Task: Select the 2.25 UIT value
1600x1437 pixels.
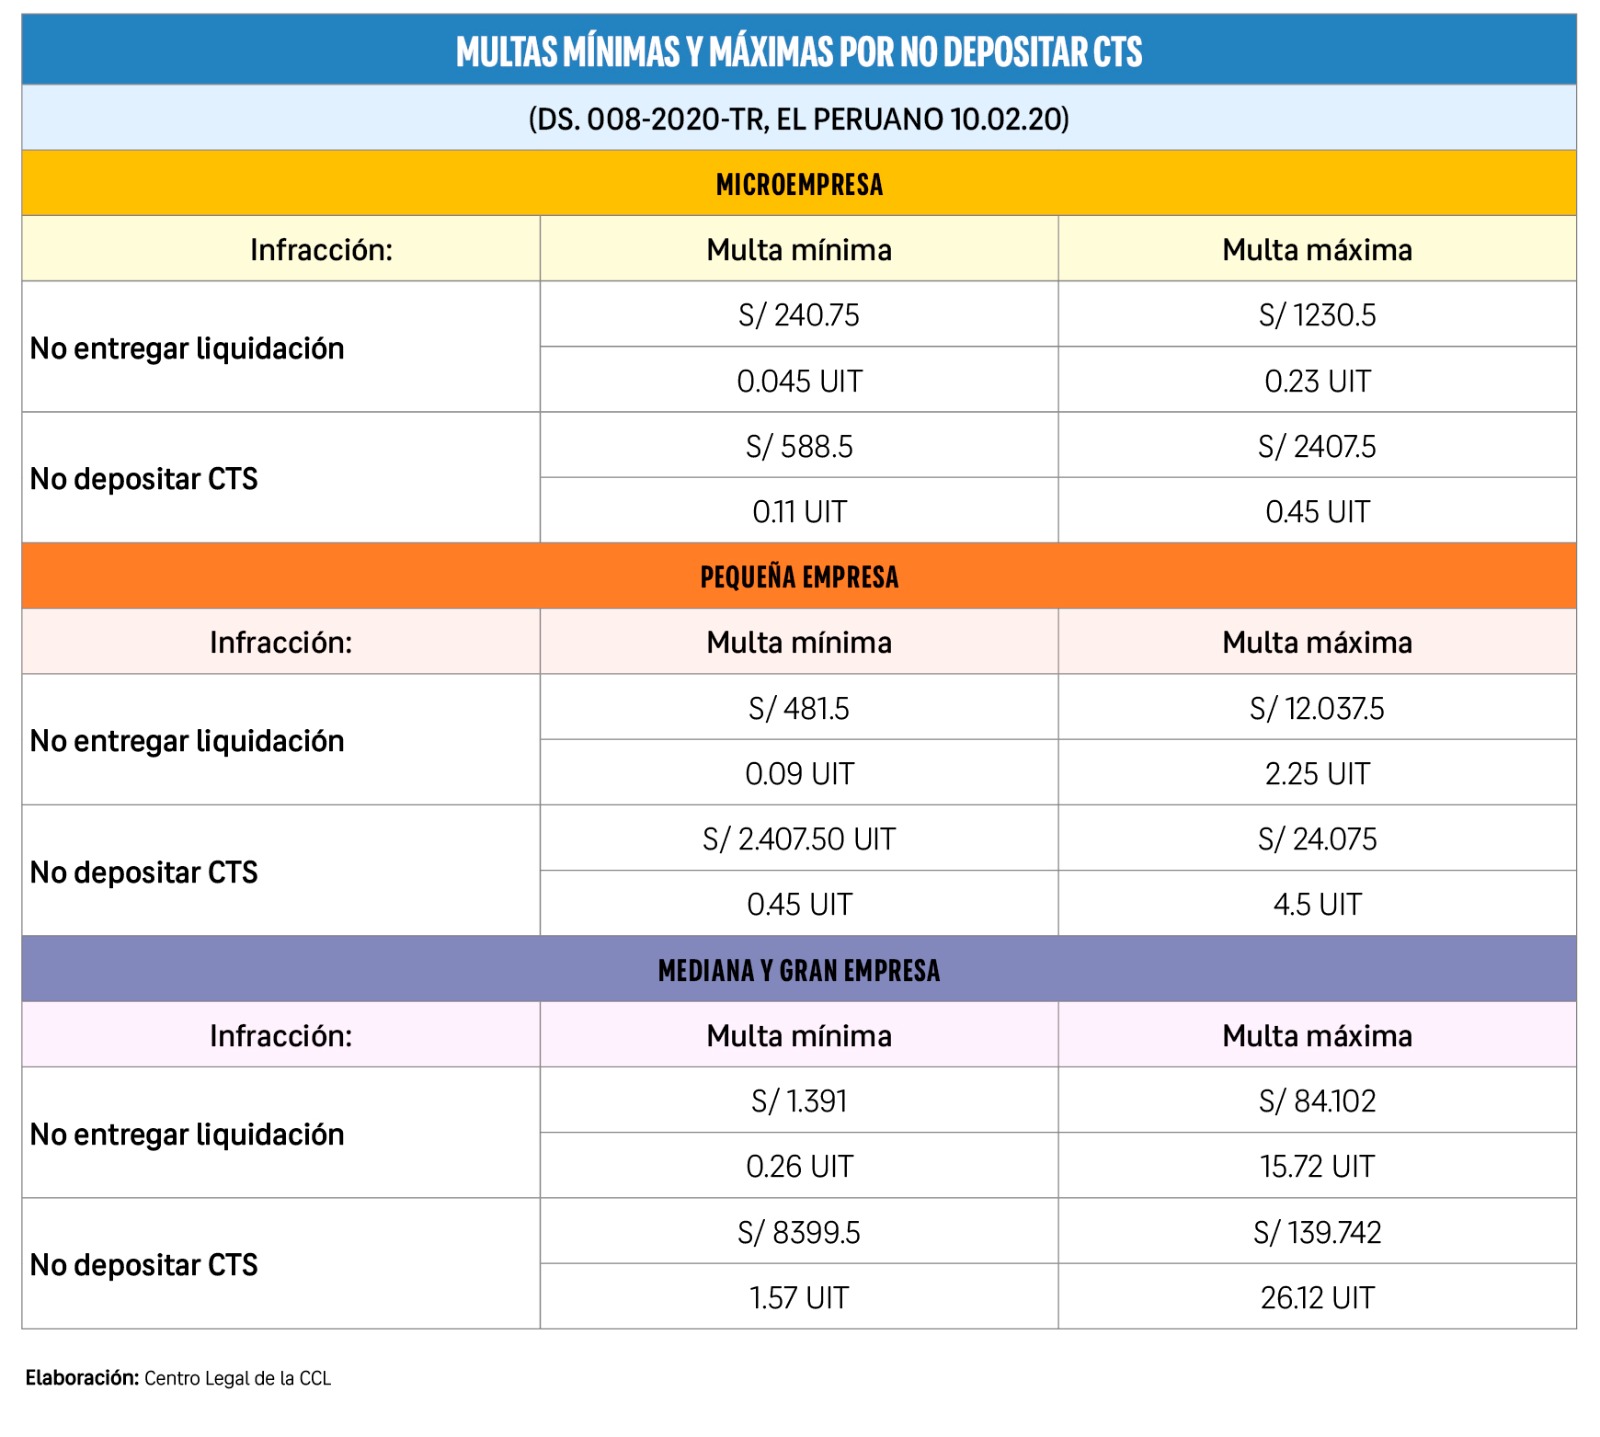Action: 1317,773
